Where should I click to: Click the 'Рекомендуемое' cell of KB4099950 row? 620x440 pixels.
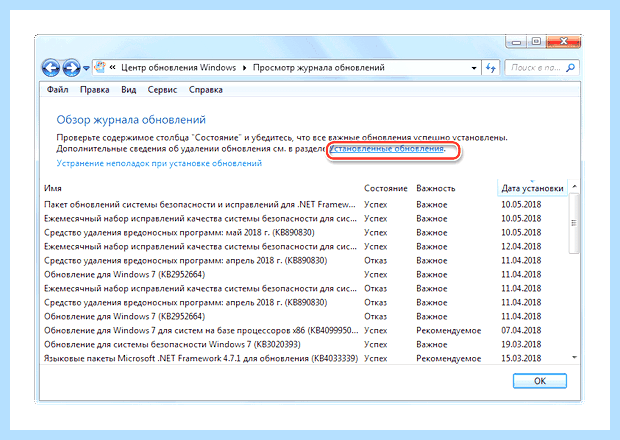click(448, 330)
